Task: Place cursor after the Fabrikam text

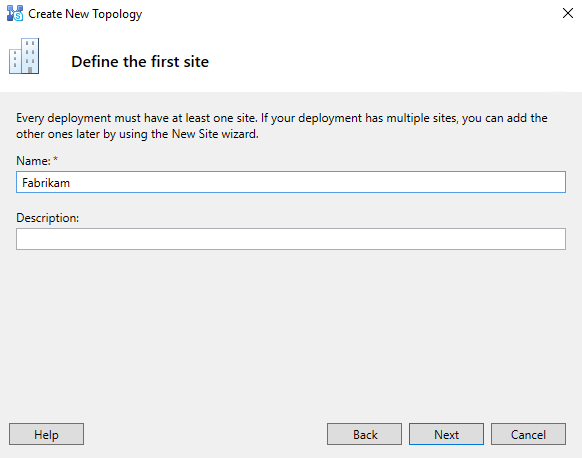Action: pyautogui.click(x=71, y=183)
